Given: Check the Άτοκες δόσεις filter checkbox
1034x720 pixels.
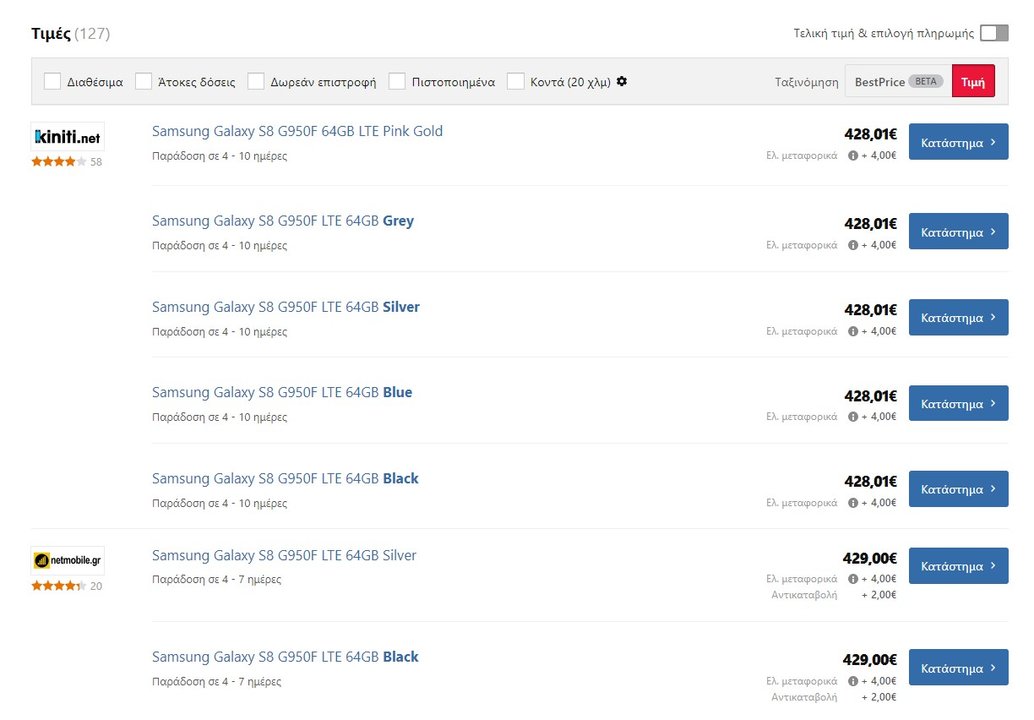Looking at the screenshot, I should [x=143, y=81].
